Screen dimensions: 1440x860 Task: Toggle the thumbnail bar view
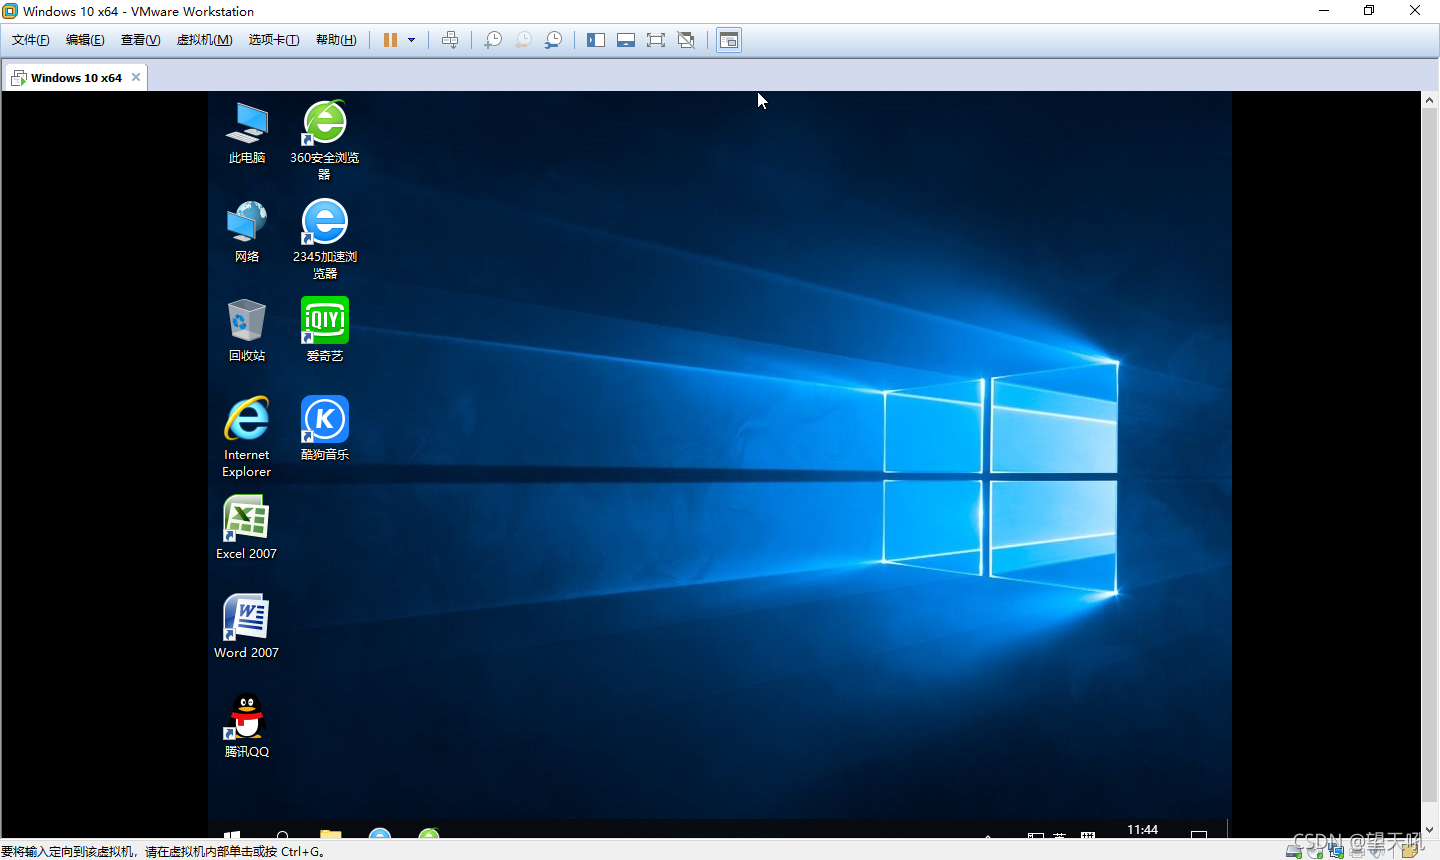click(626, 40)
